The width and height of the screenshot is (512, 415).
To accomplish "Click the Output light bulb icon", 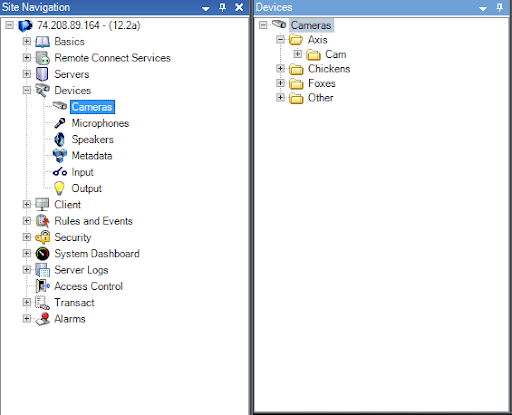I will pyautogui.click(x=59, y=188).
